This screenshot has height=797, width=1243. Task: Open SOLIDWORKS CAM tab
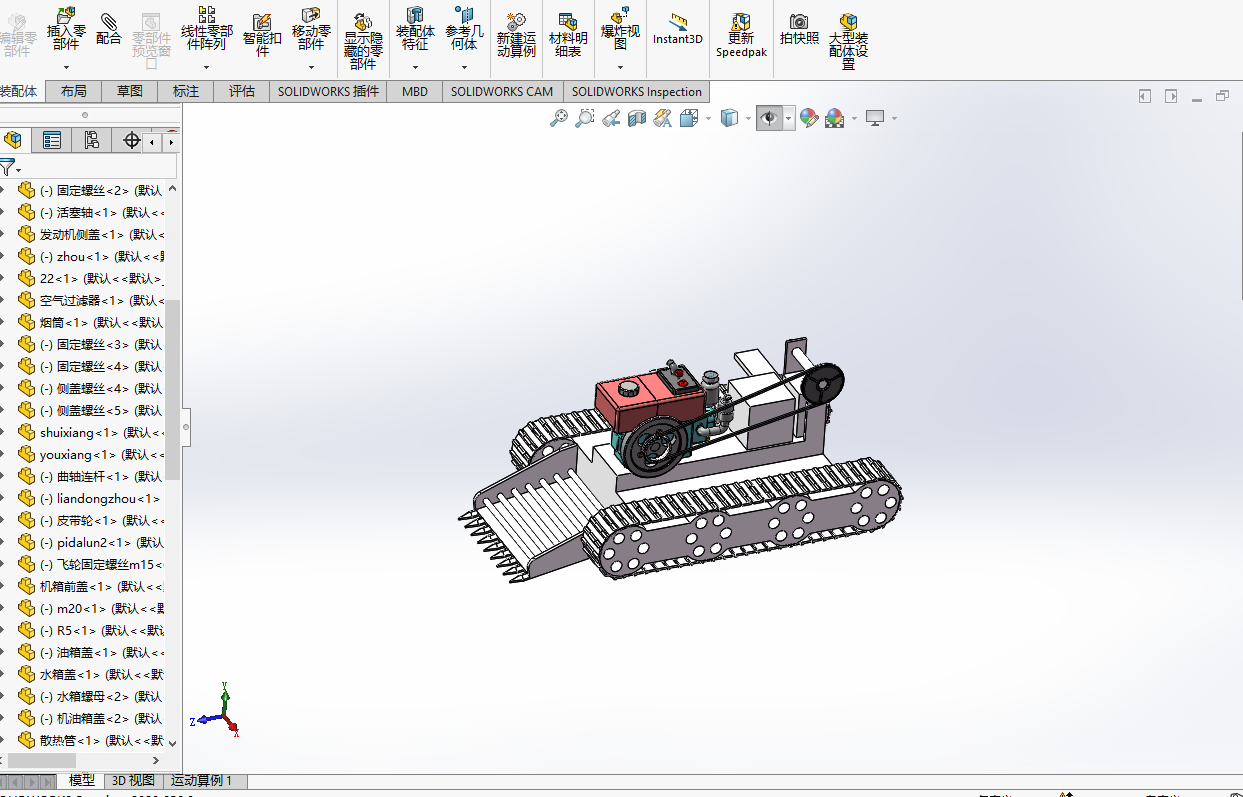[x=502, y=91]
